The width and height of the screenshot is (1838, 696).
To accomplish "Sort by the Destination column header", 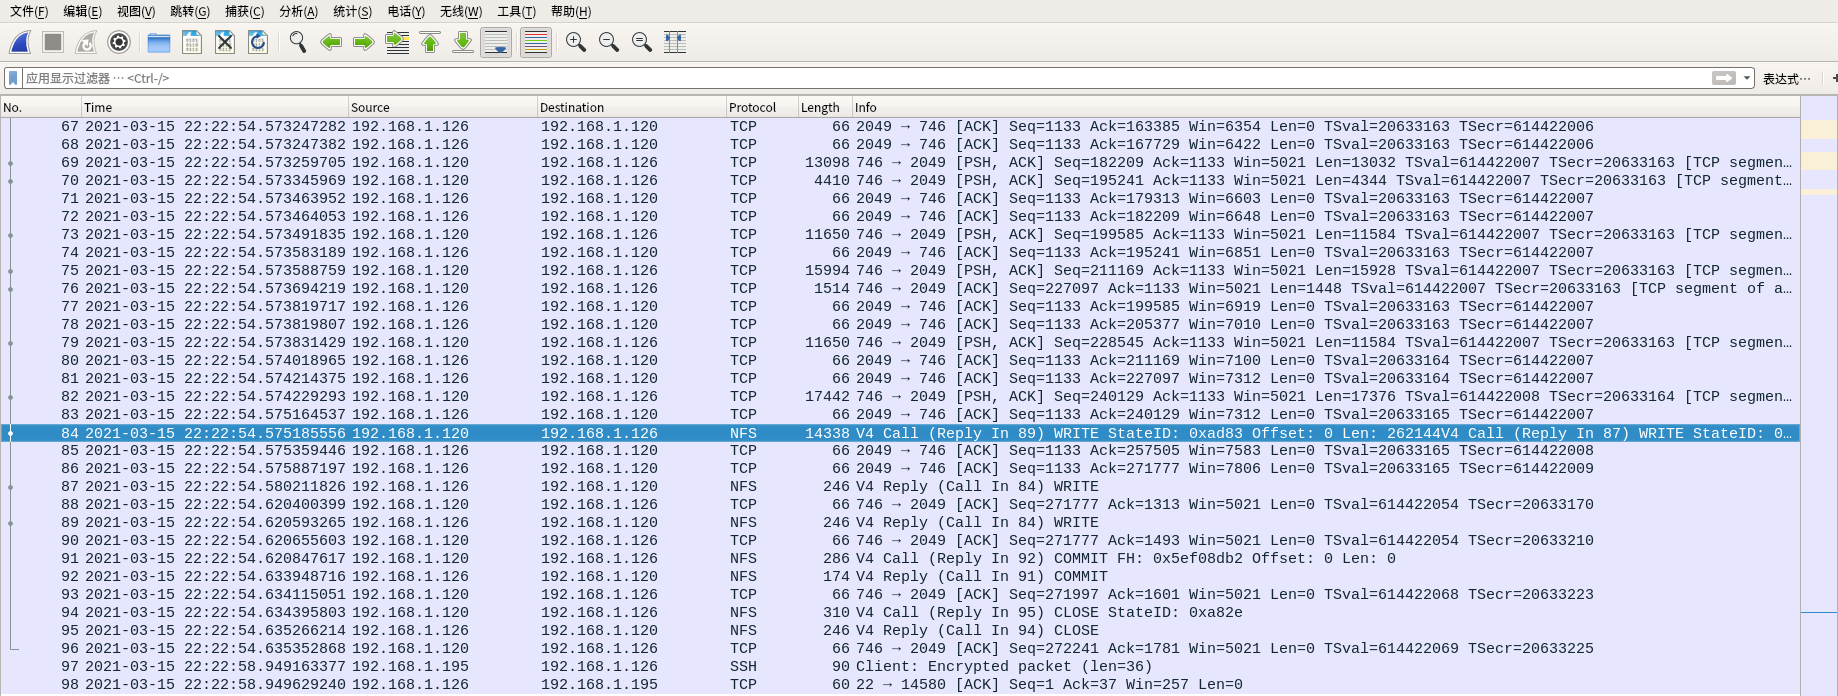I will (631, 107).
